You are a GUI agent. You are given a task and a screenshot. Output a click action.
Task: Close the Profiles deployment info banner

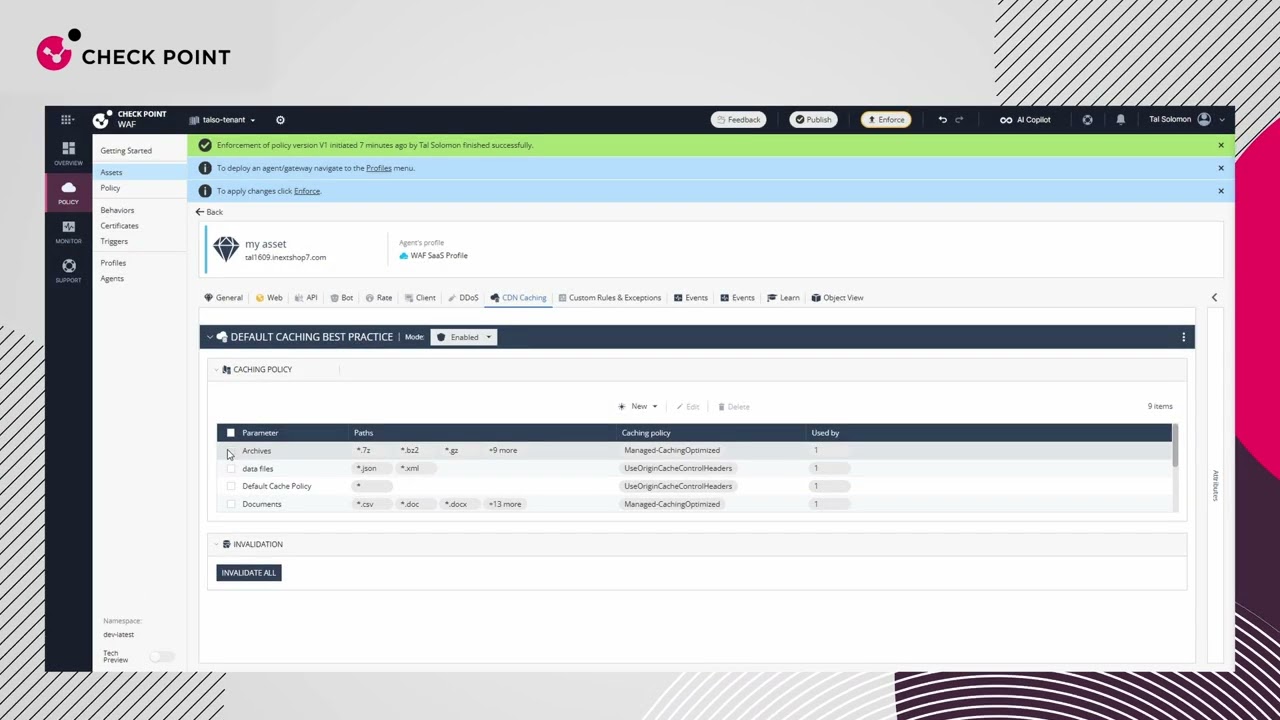pyautogui.click(x=1221, y=168)
